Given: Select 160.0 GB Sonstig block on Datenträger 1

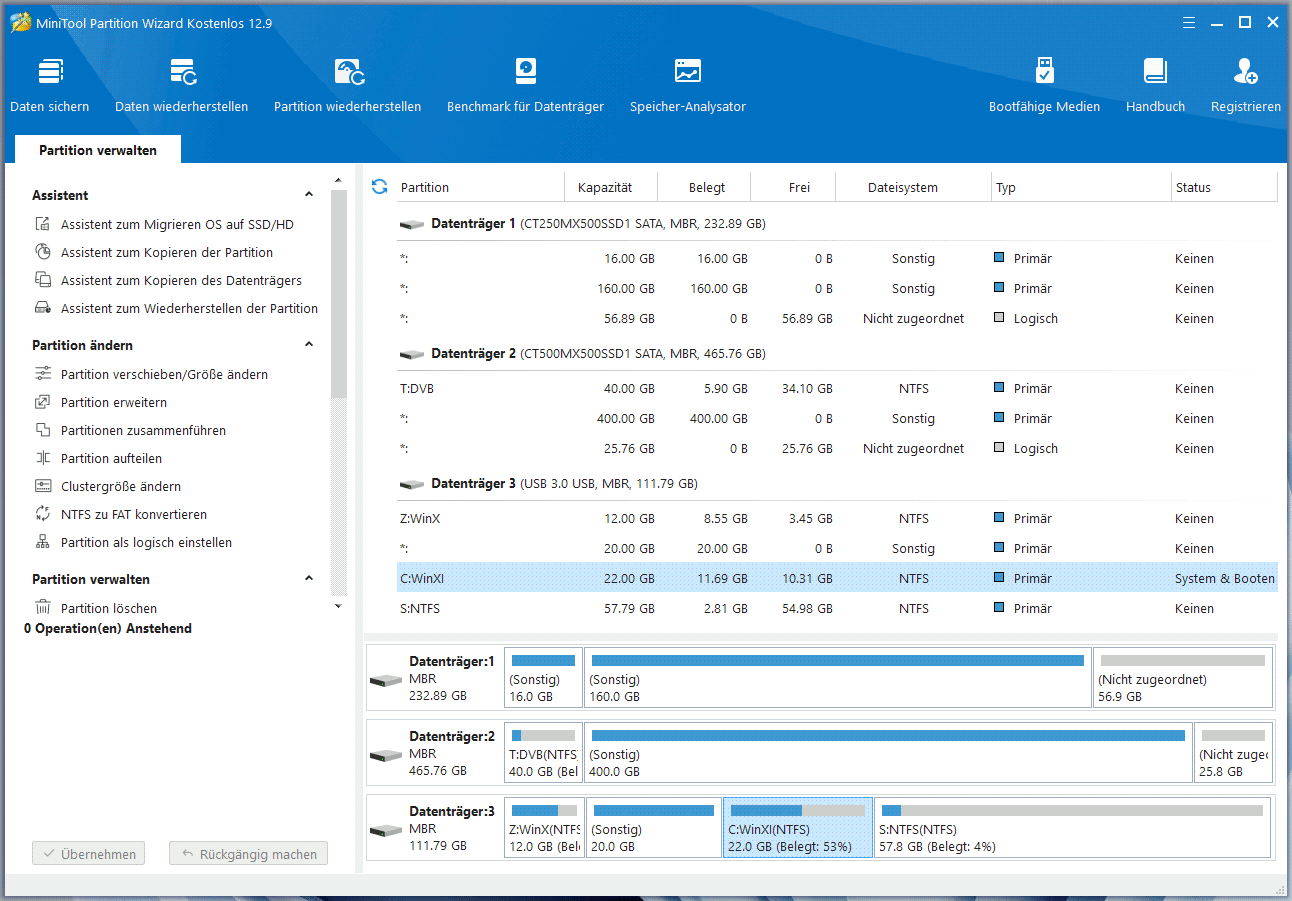Looking at the screenshot, I should point(838,678).
